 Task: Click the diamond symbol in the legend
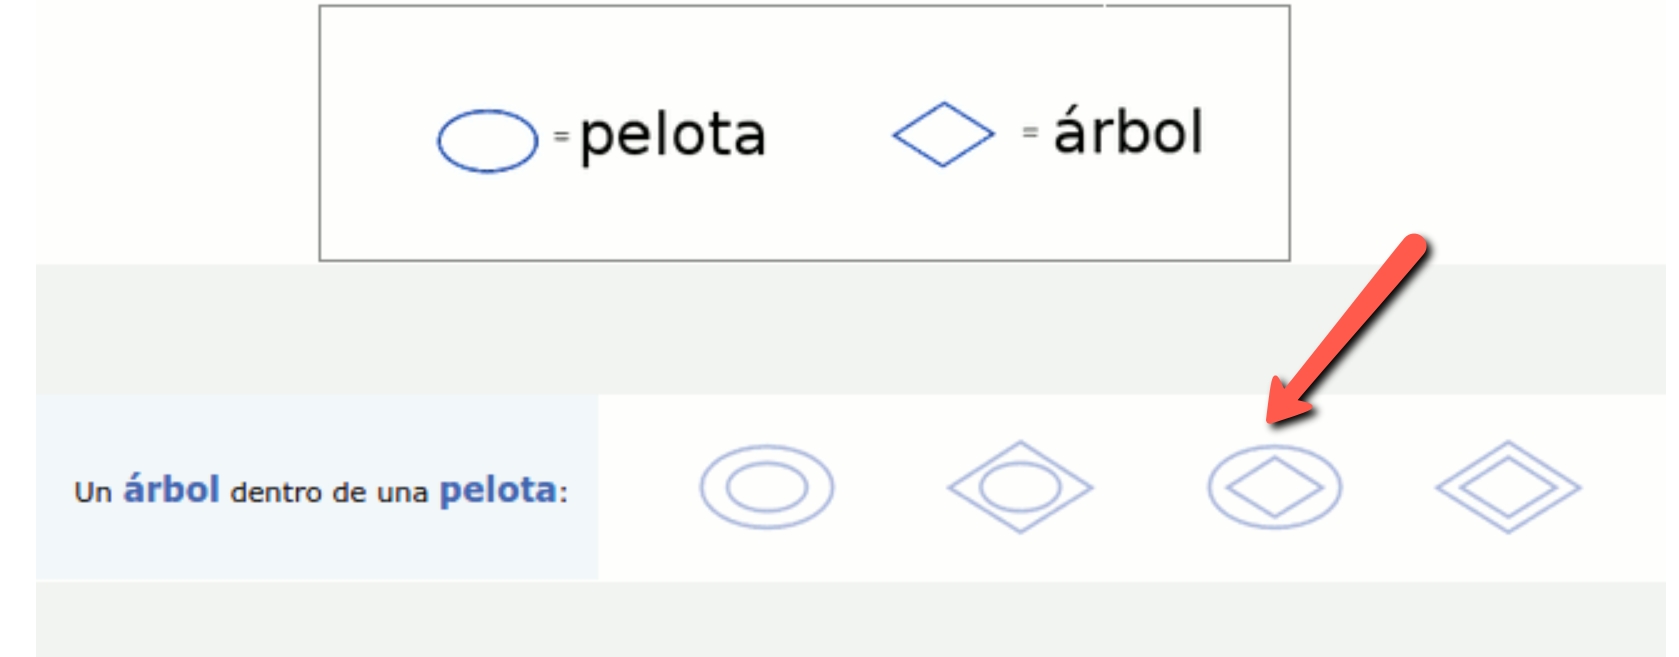click(943, 134)
